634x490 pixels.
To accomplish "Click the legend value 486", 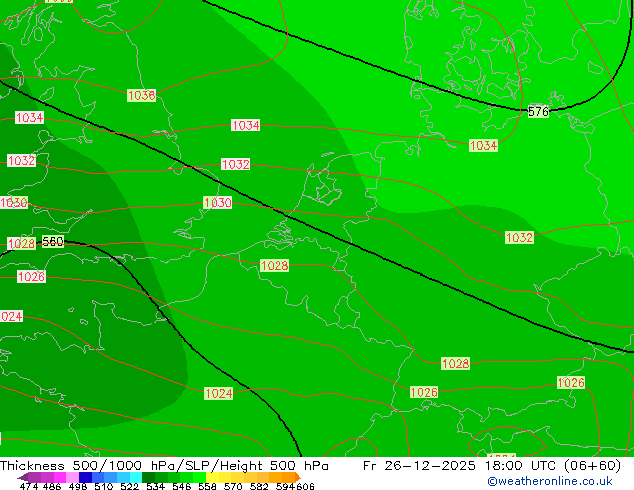I will pyautogui.click(x=52, y=486).
